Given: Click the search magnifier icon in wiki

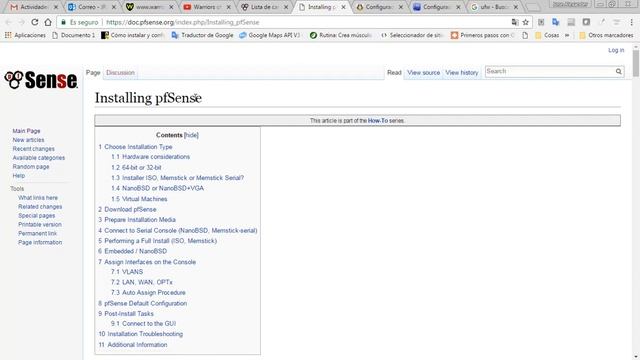Looking at the screenshot, I should [x=619, y=71].
